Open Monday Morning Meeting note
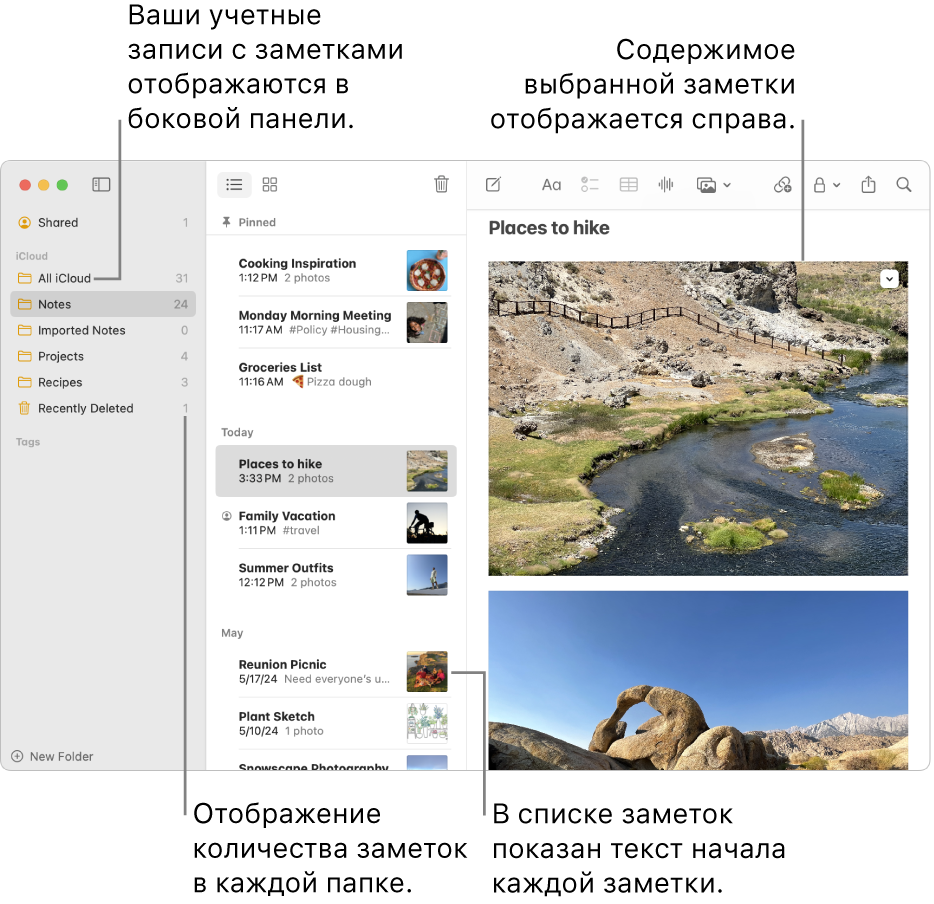Screen dimensions: 934x904 point(336,322)
